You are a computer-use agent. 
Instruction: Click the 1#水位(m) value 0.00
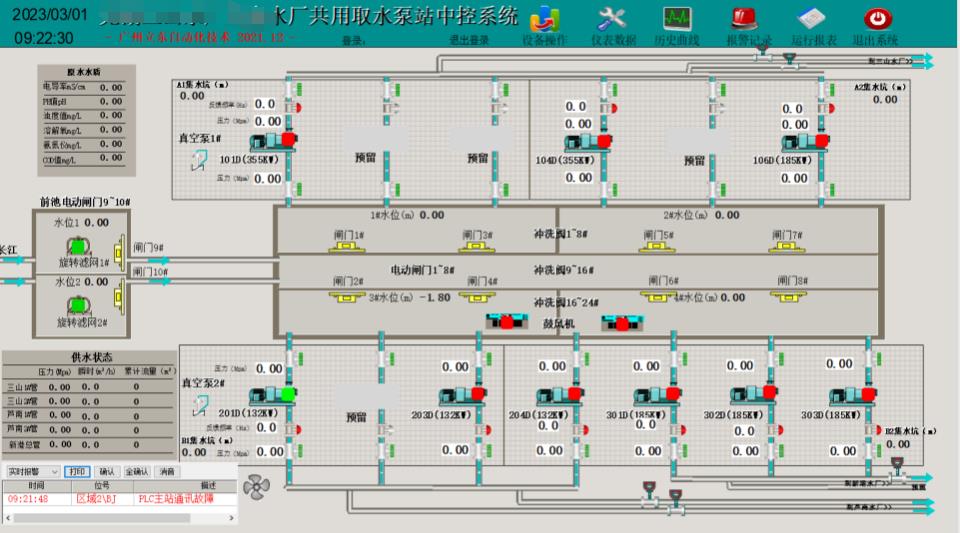tap(432, 215)
